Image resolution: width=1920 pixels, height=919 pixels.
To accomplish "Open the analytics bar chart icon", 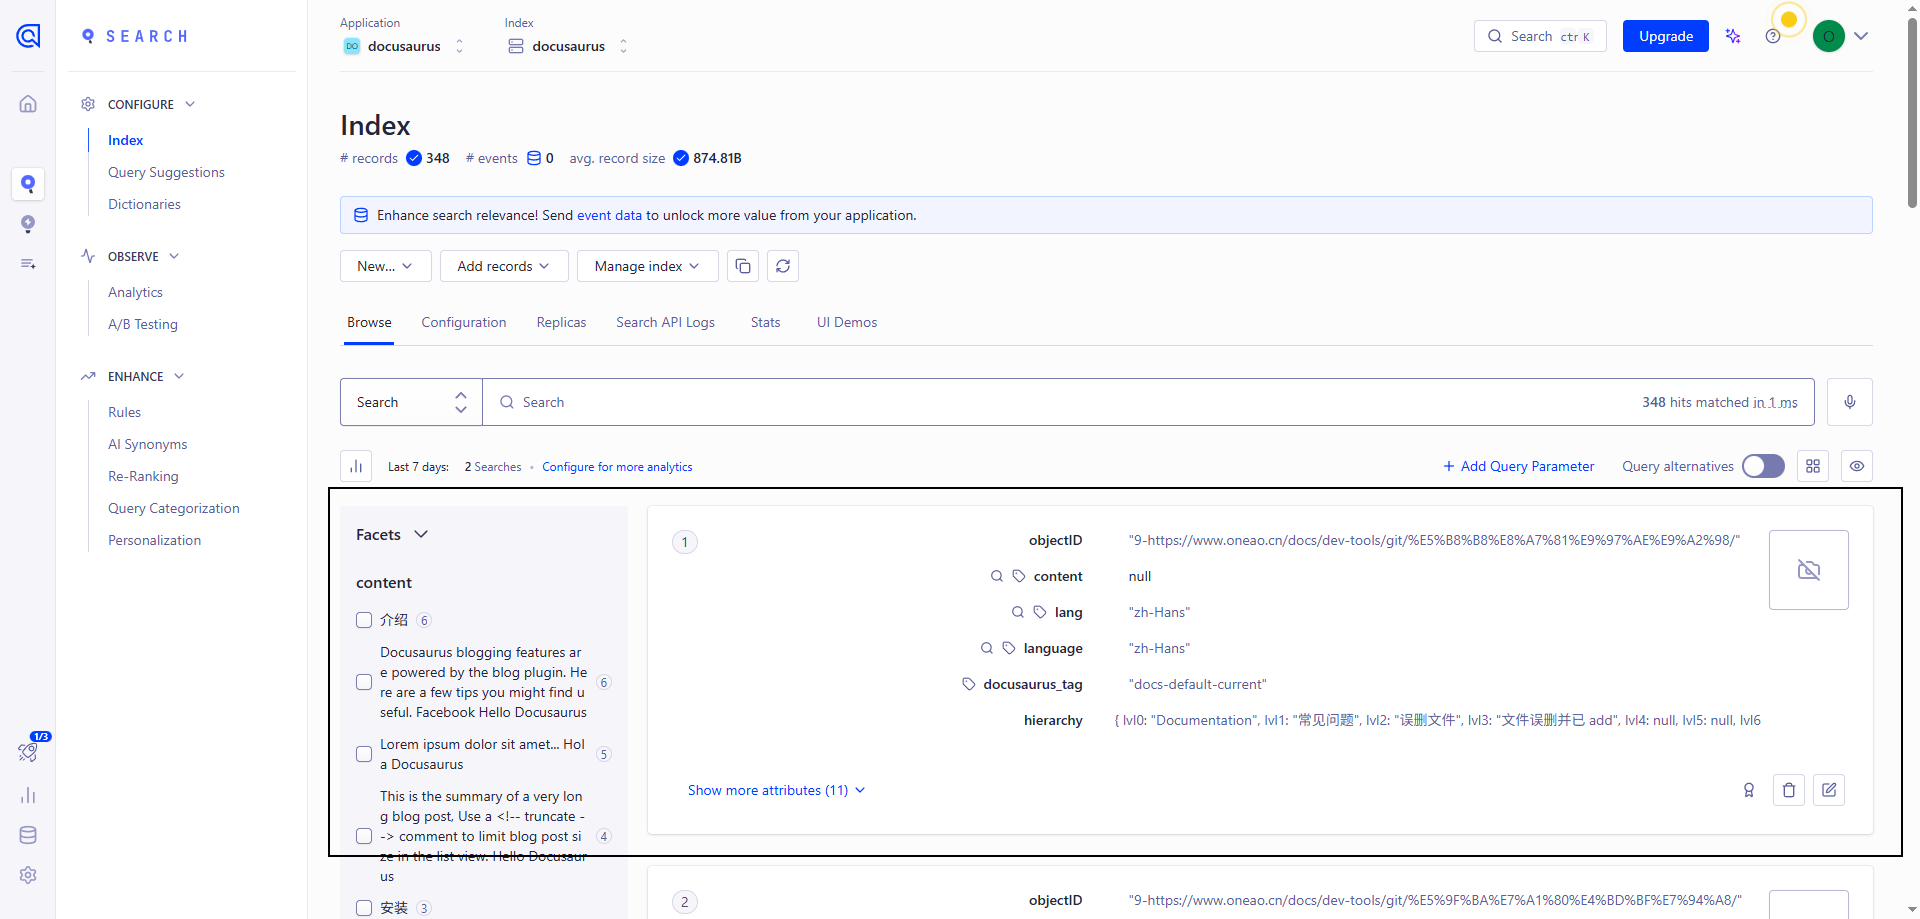I will (356, 466).
